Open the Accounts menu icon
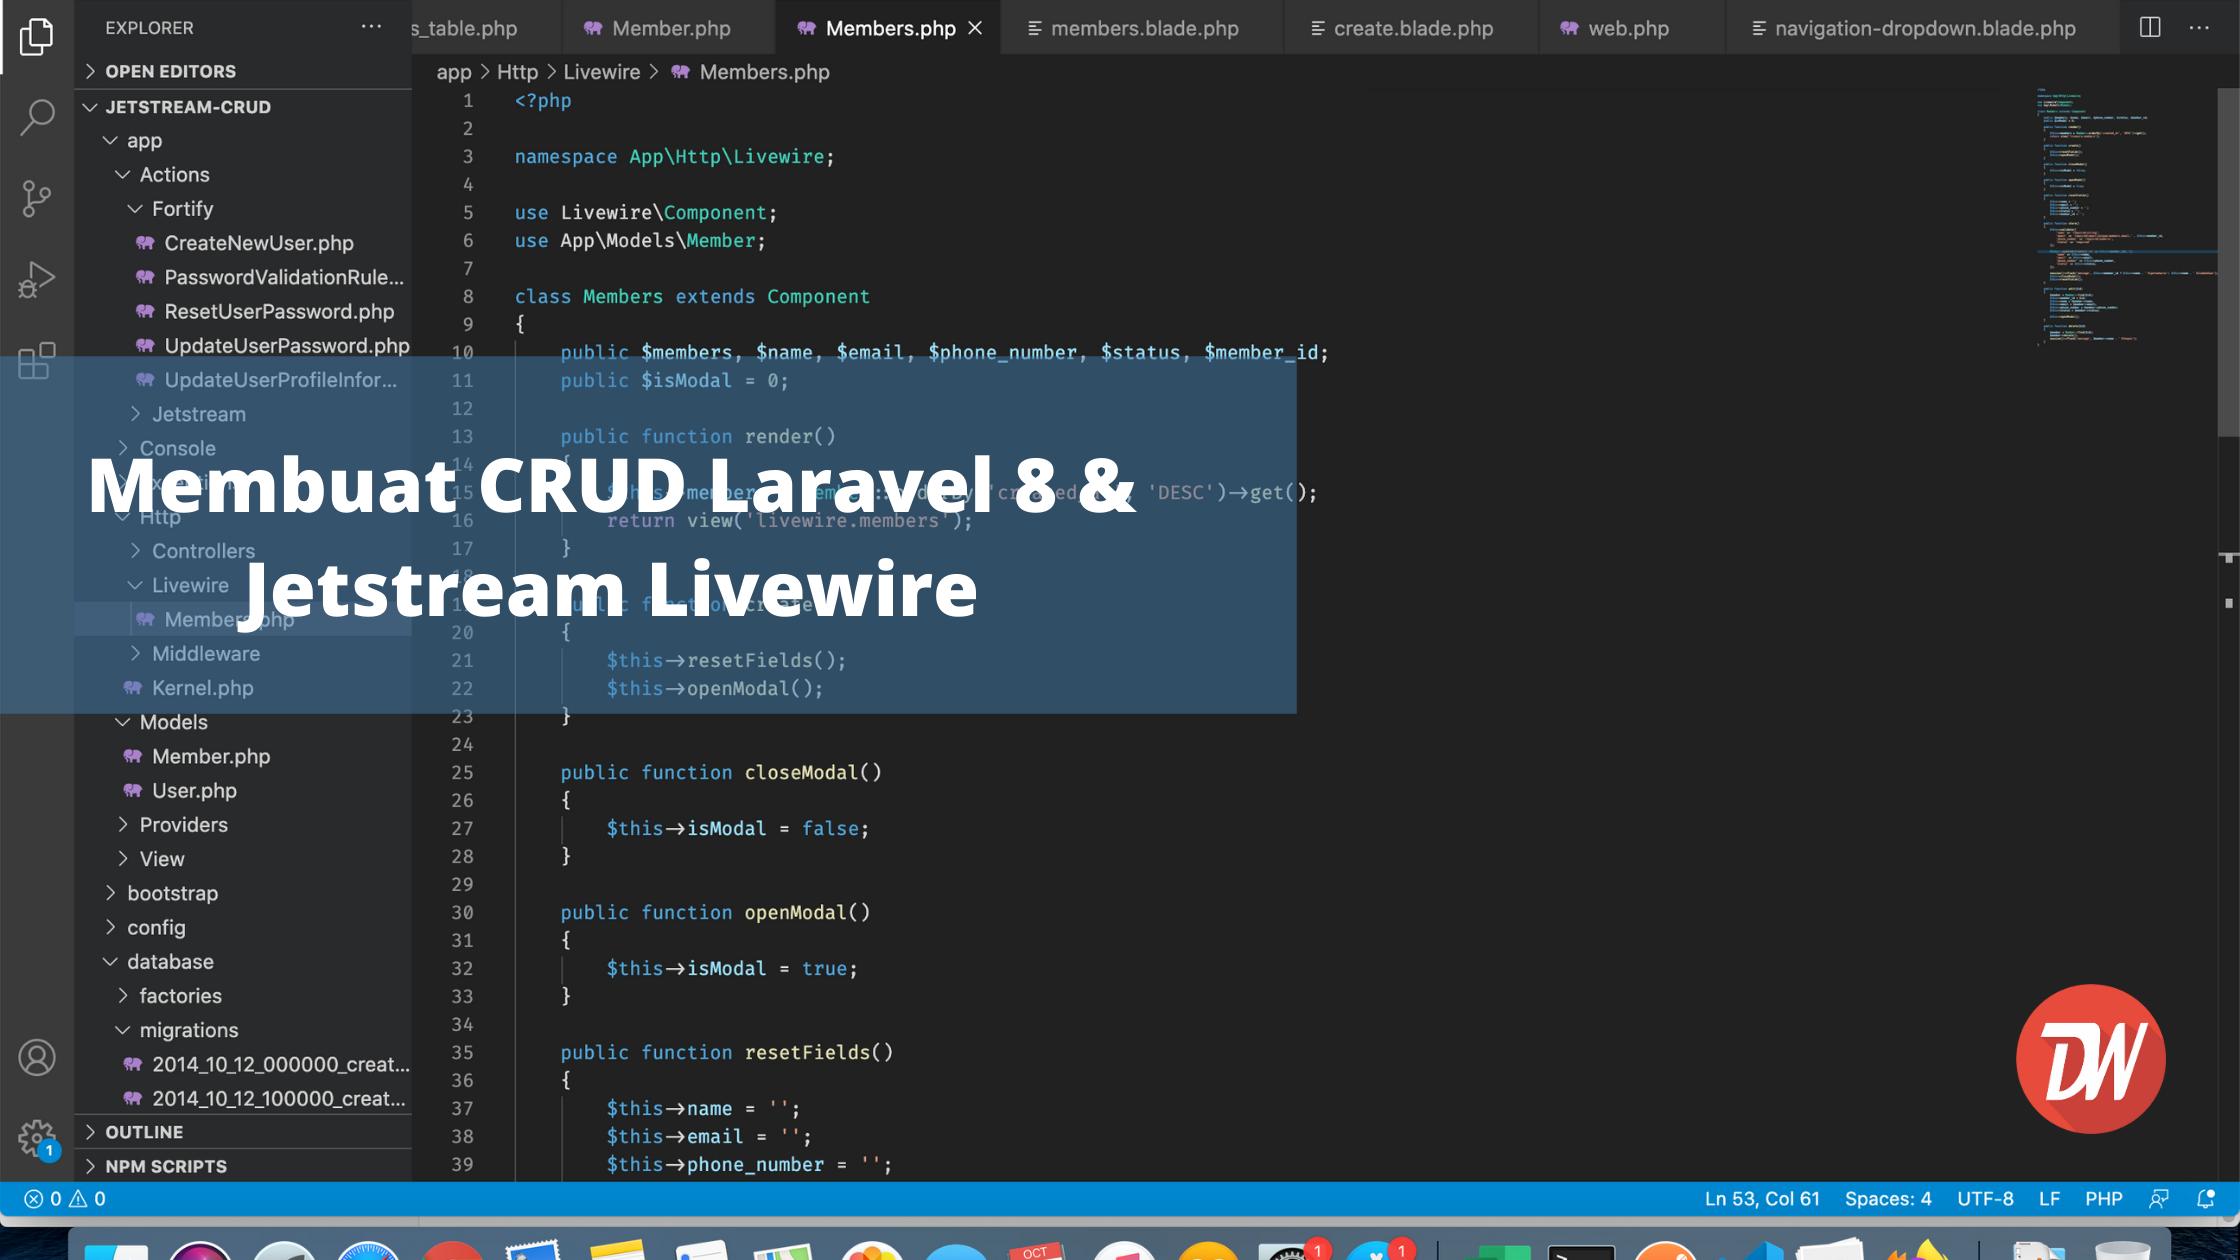This screenshot has width=2240, height=1260. (x=37, y=1057)
